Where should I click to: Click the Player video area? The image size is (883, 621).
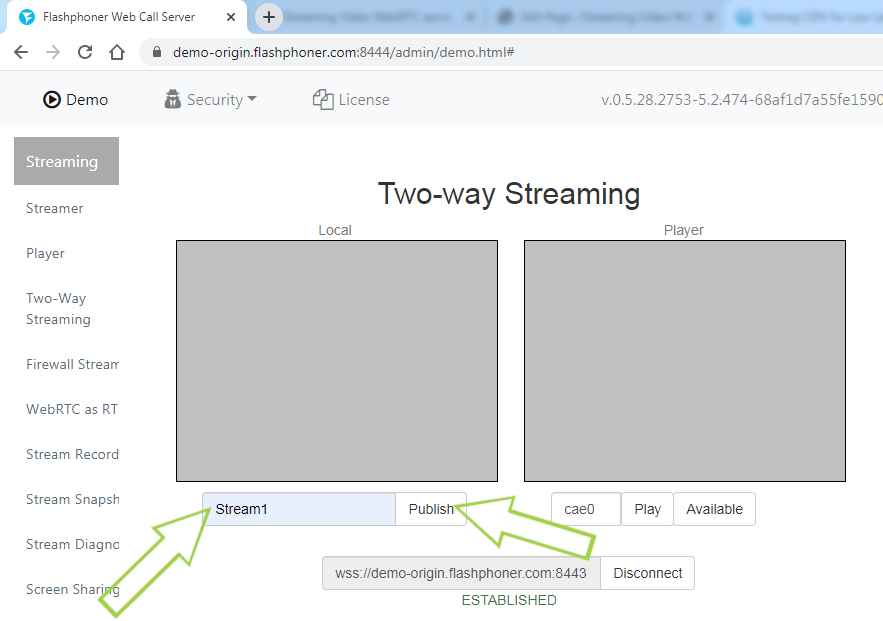(x=685, y=361)
